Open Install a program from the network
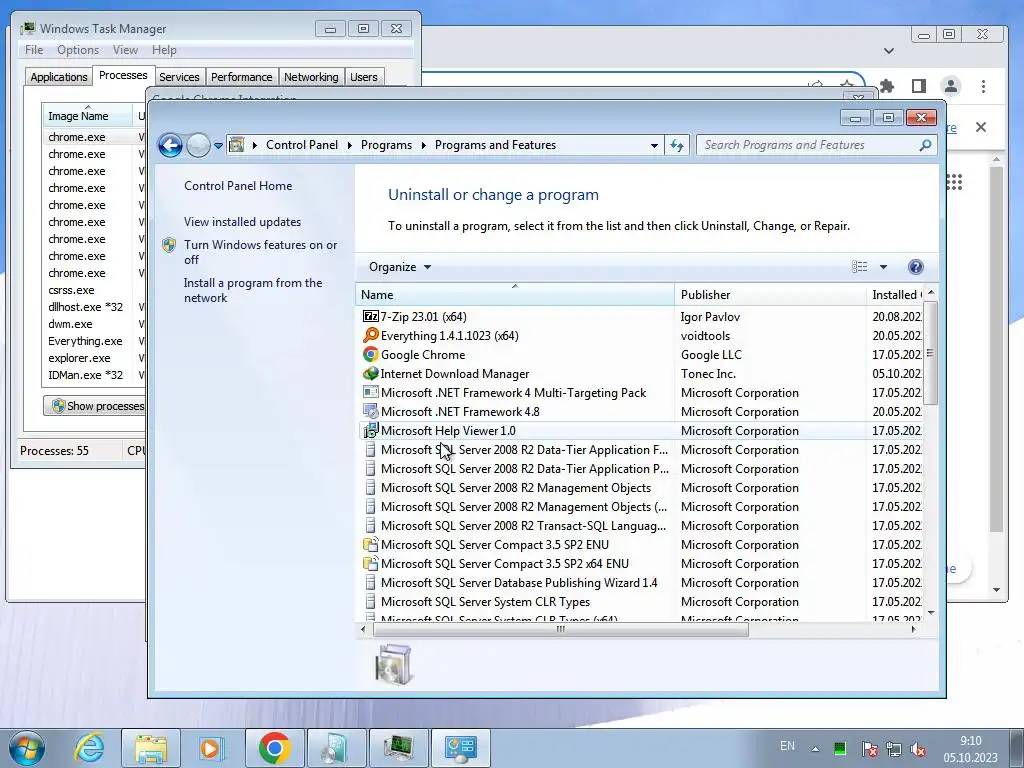 (253, 290)
